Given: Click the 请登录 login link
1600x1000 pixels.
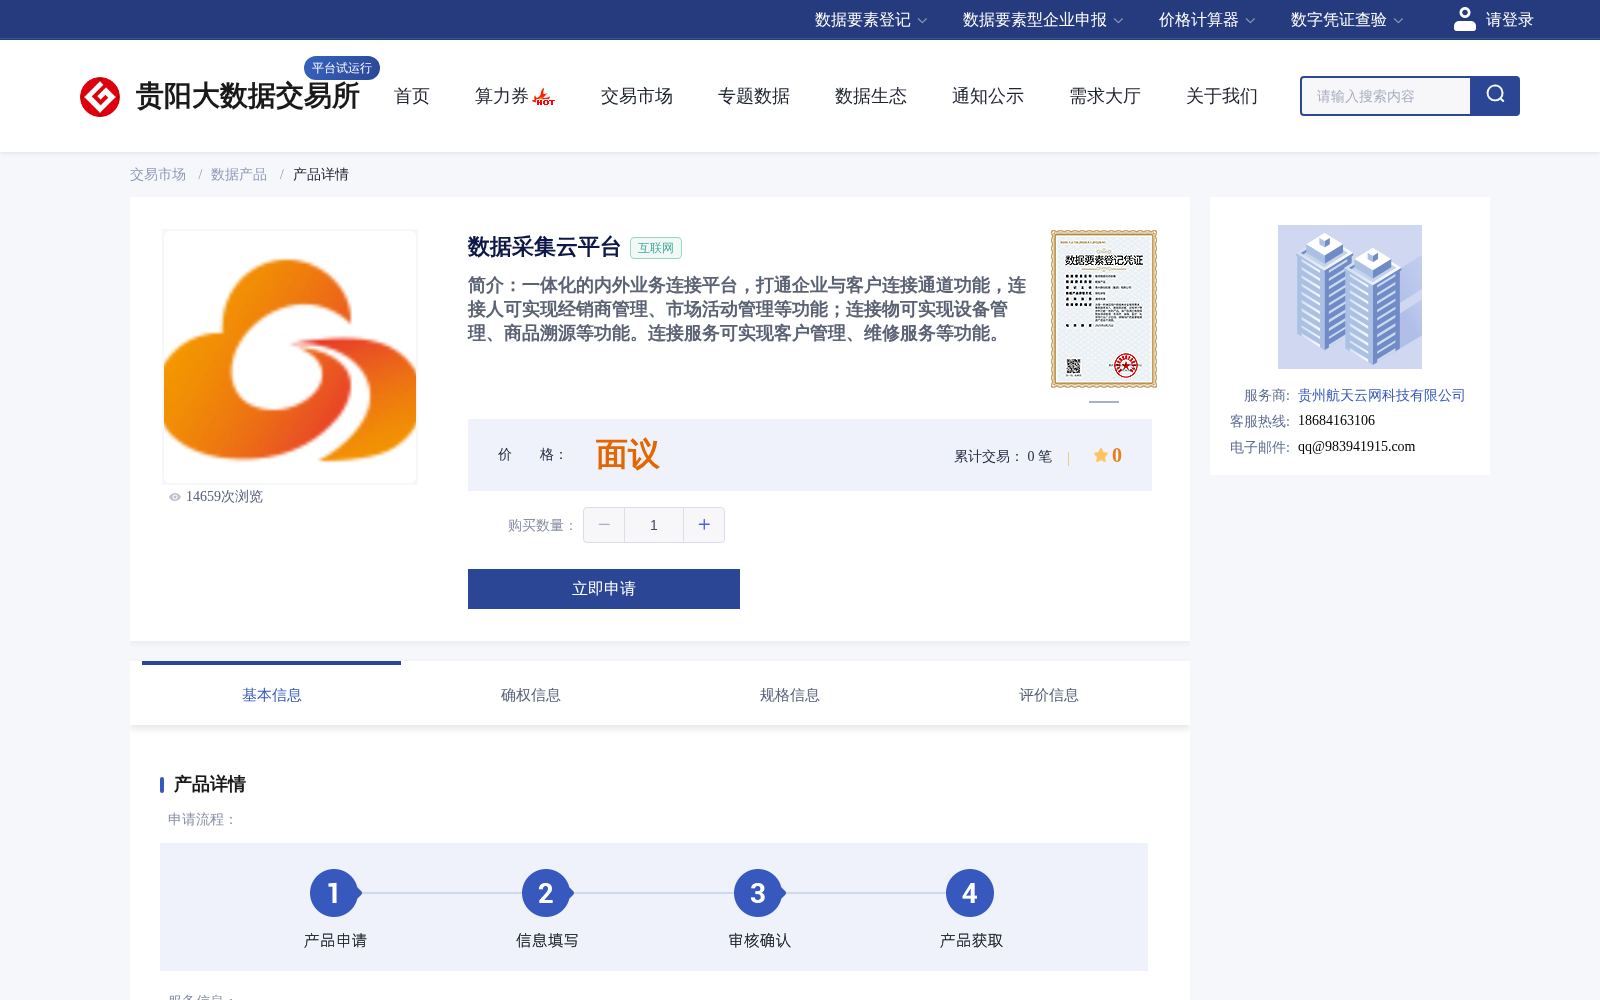Looking at the screenshot, I should 1509,20.
